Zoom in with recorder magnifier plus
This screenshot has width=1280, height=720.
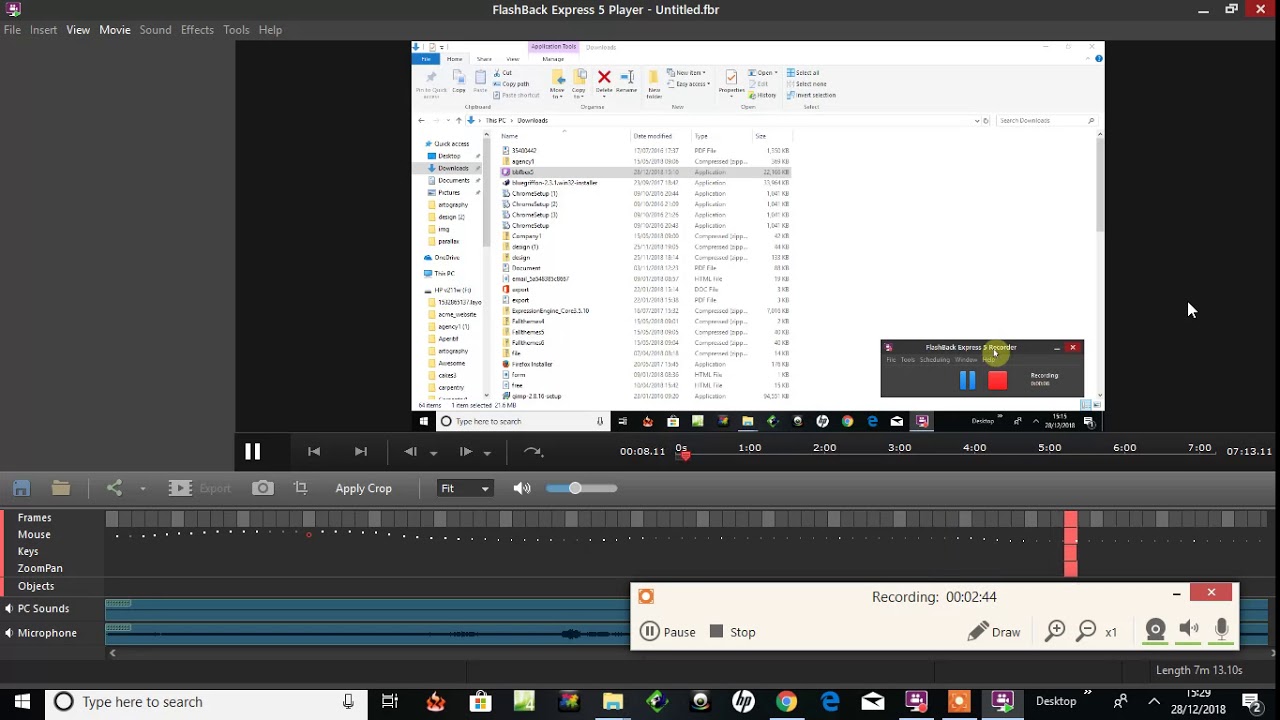coord(1055,631)
